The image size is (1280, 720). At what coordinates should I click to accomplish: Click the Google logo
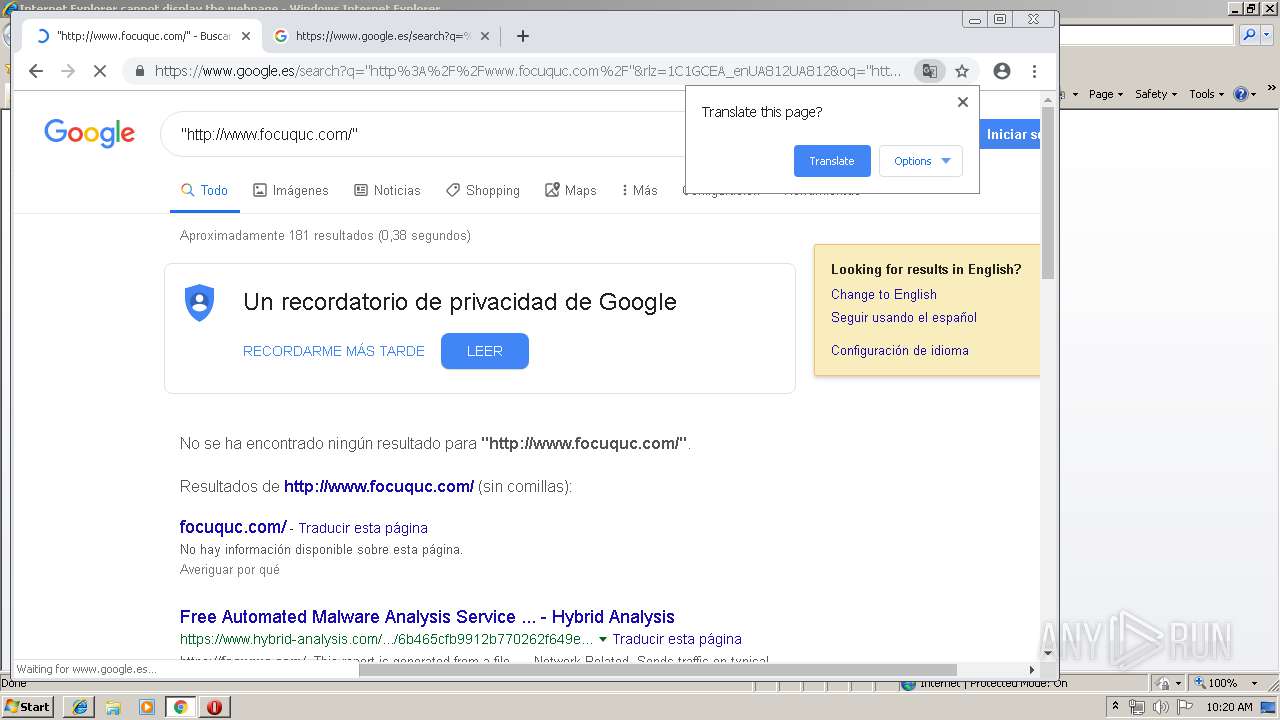(89, 133)
